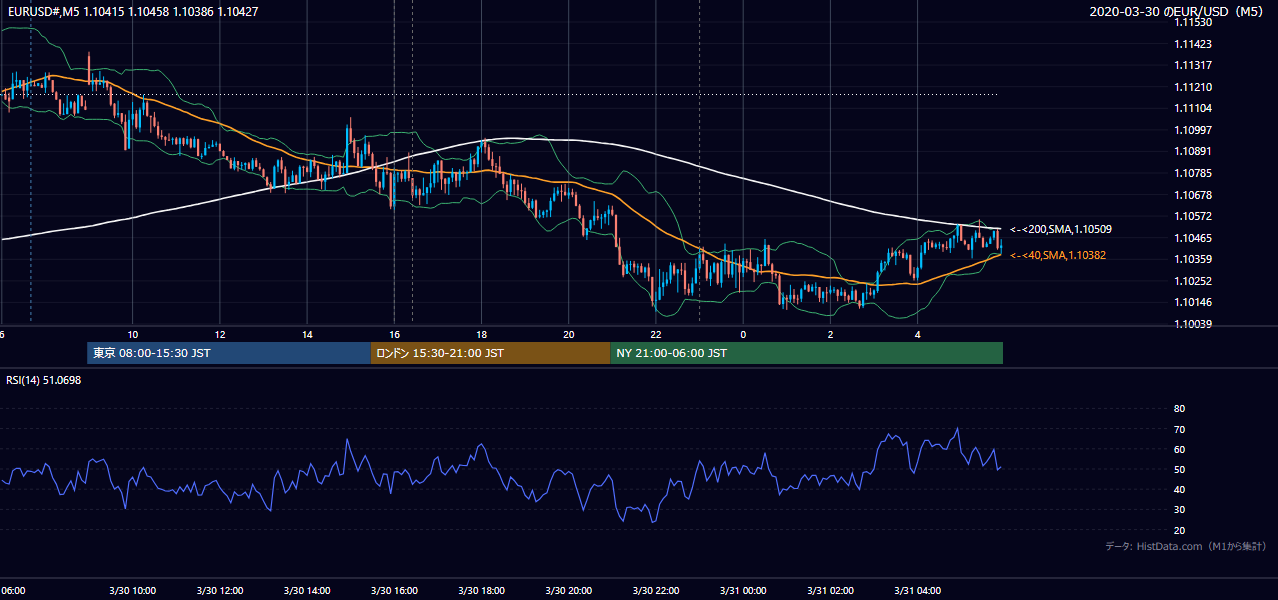
Task: Click the 1.10252 price axis label
Action: 1193,281
